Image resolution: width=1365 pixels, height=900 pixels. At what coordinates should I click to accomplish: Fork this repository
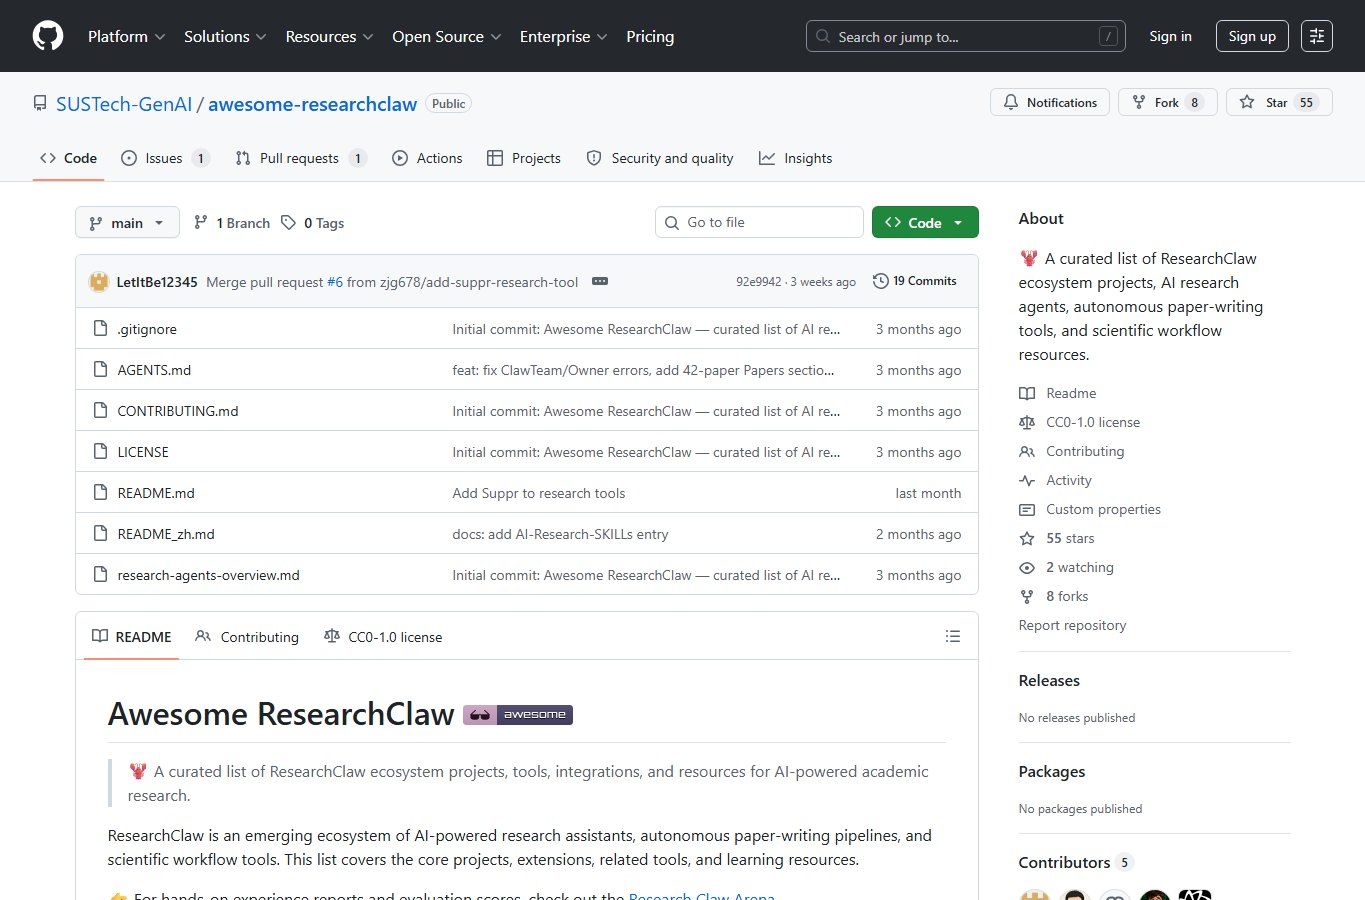1167,102
